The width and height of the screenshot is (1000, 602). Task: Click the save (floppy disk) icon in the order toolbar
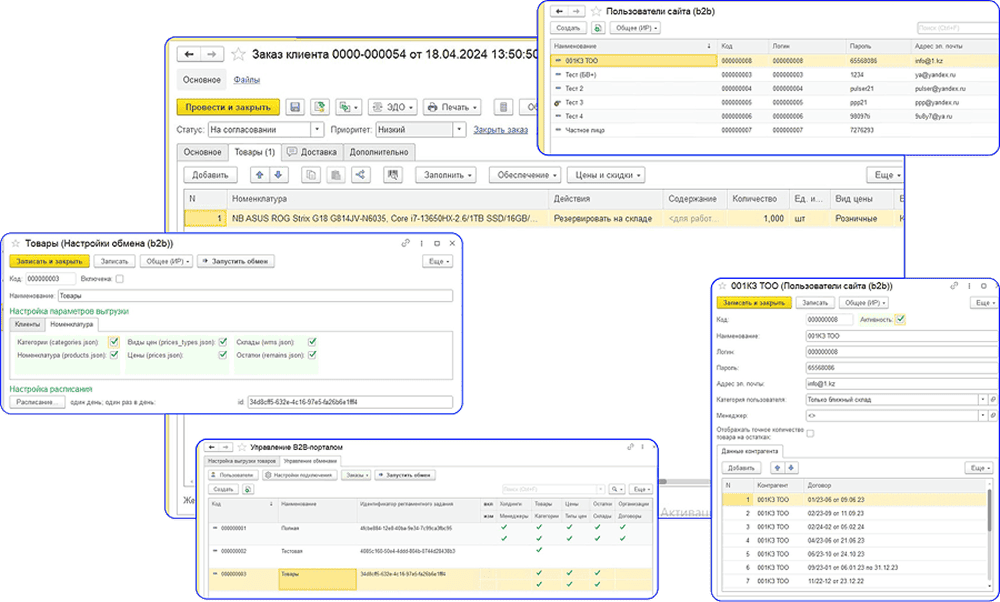[295, 107]
